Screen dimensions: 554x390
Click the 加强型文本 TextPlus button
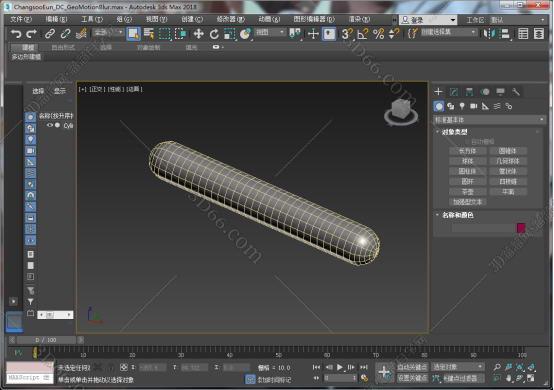pos(467,202)
